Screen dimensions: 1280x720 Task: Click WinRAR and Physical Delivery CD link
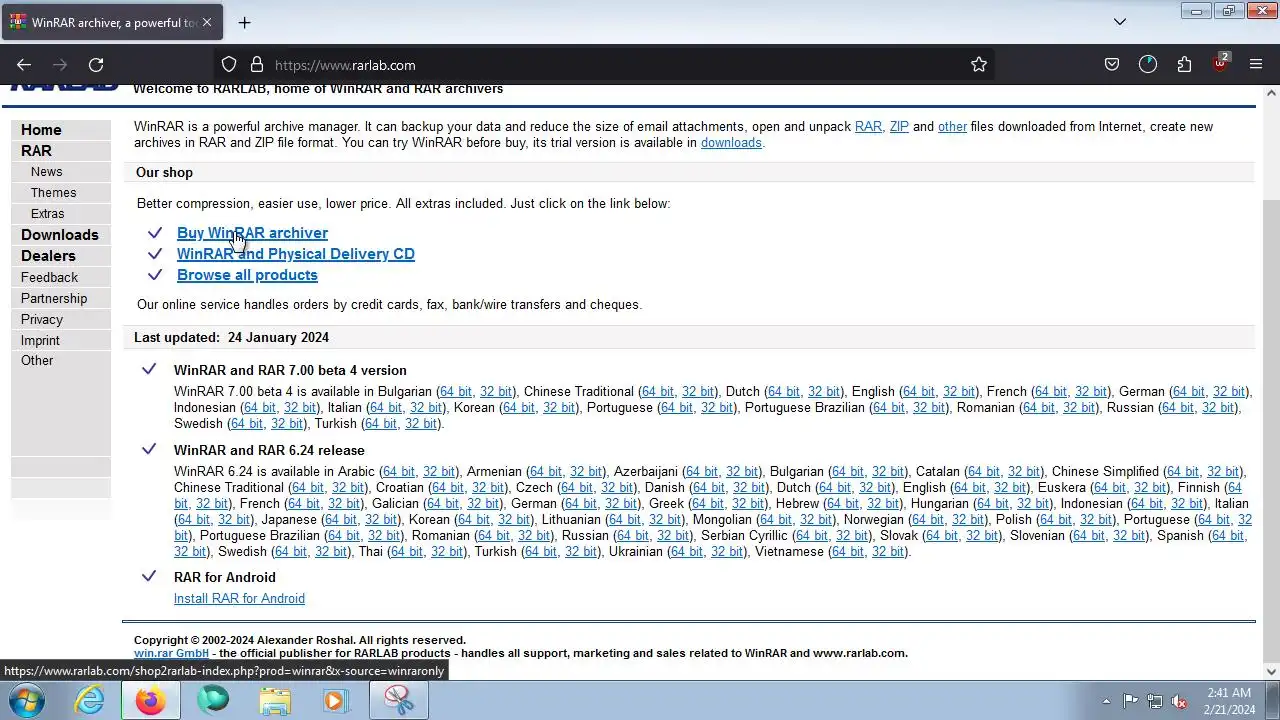[296, 254]
